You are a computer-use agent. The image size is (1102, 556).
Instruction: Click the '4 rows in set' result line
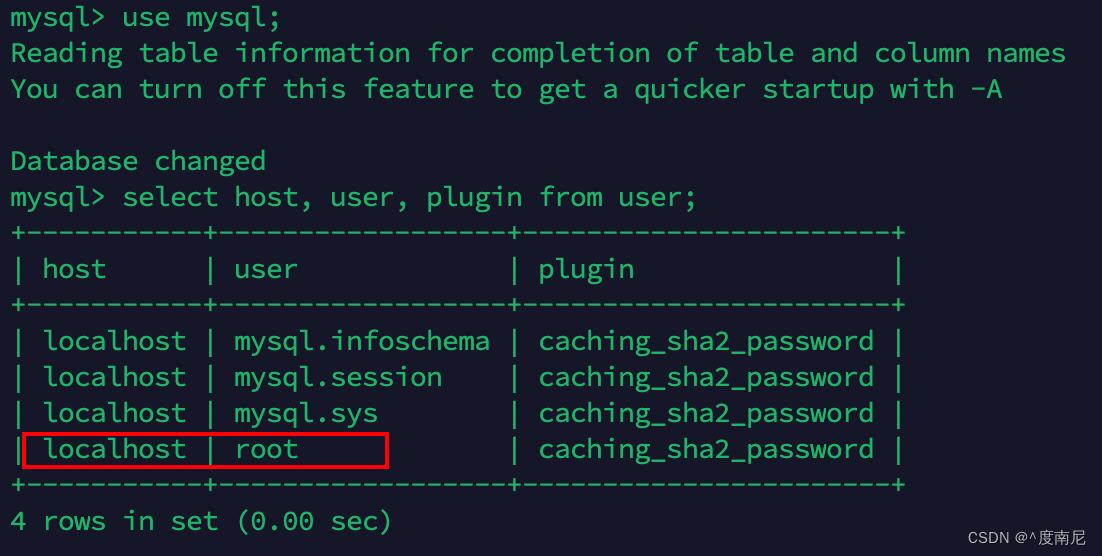pos(201,522)
